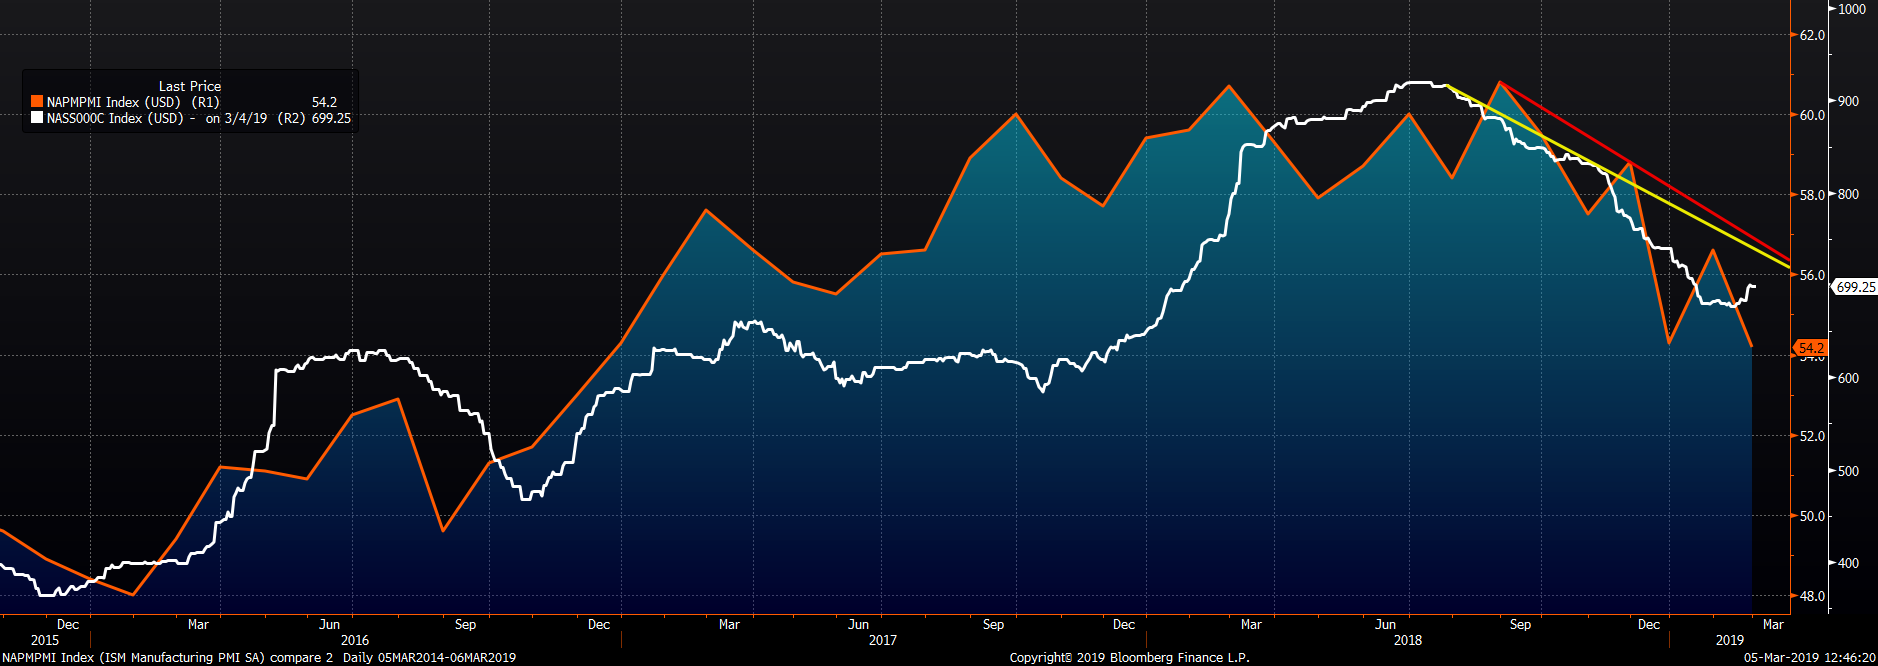Image resolution: width=1878 pixels, height=666 pixels.
Task: Click the Last Price legend header
Action: 190,86
